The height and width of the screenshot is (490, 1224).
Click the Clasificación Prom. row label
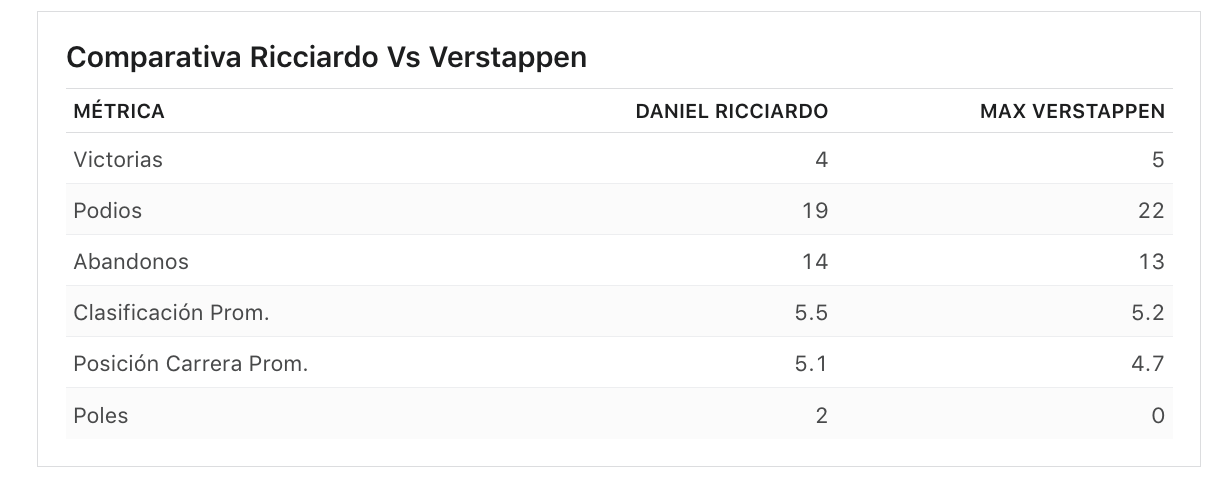171,312
